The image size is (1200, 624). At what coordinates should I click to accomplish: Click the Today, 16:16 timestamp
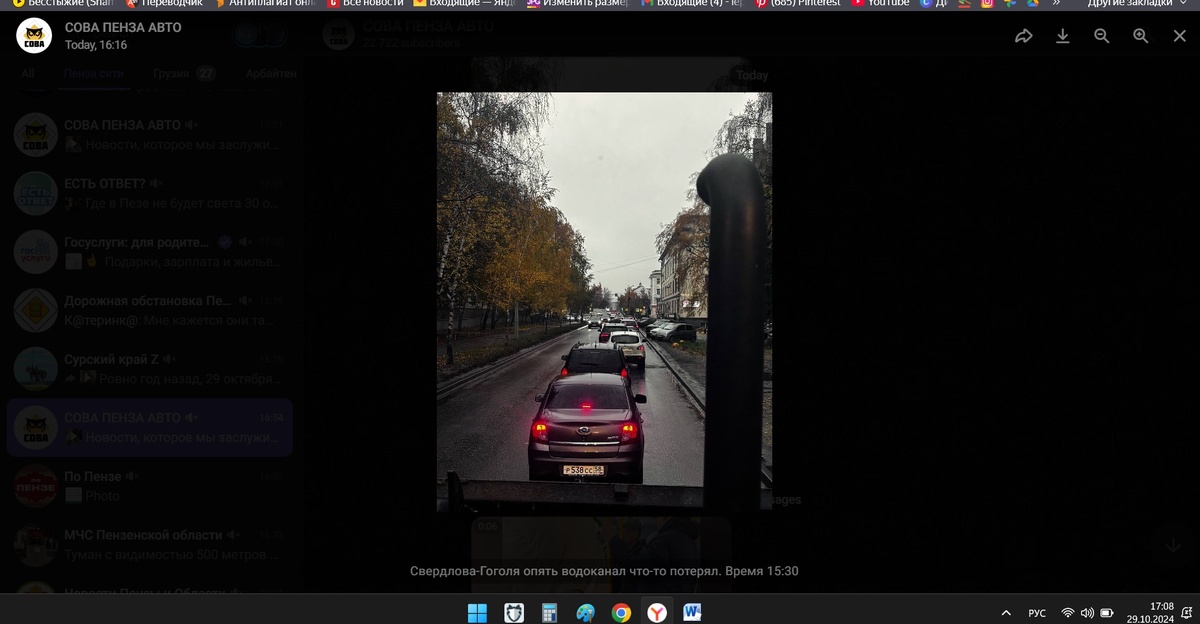pos(96,45)
